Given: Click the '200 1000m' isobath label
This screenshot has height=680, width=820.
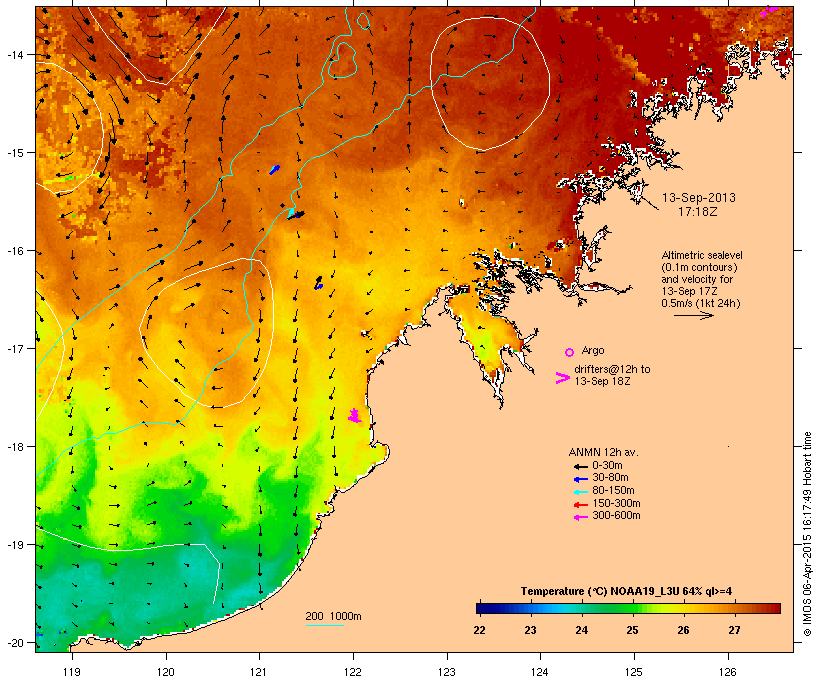Looking at the screenshot, I should tap(333, 616).
